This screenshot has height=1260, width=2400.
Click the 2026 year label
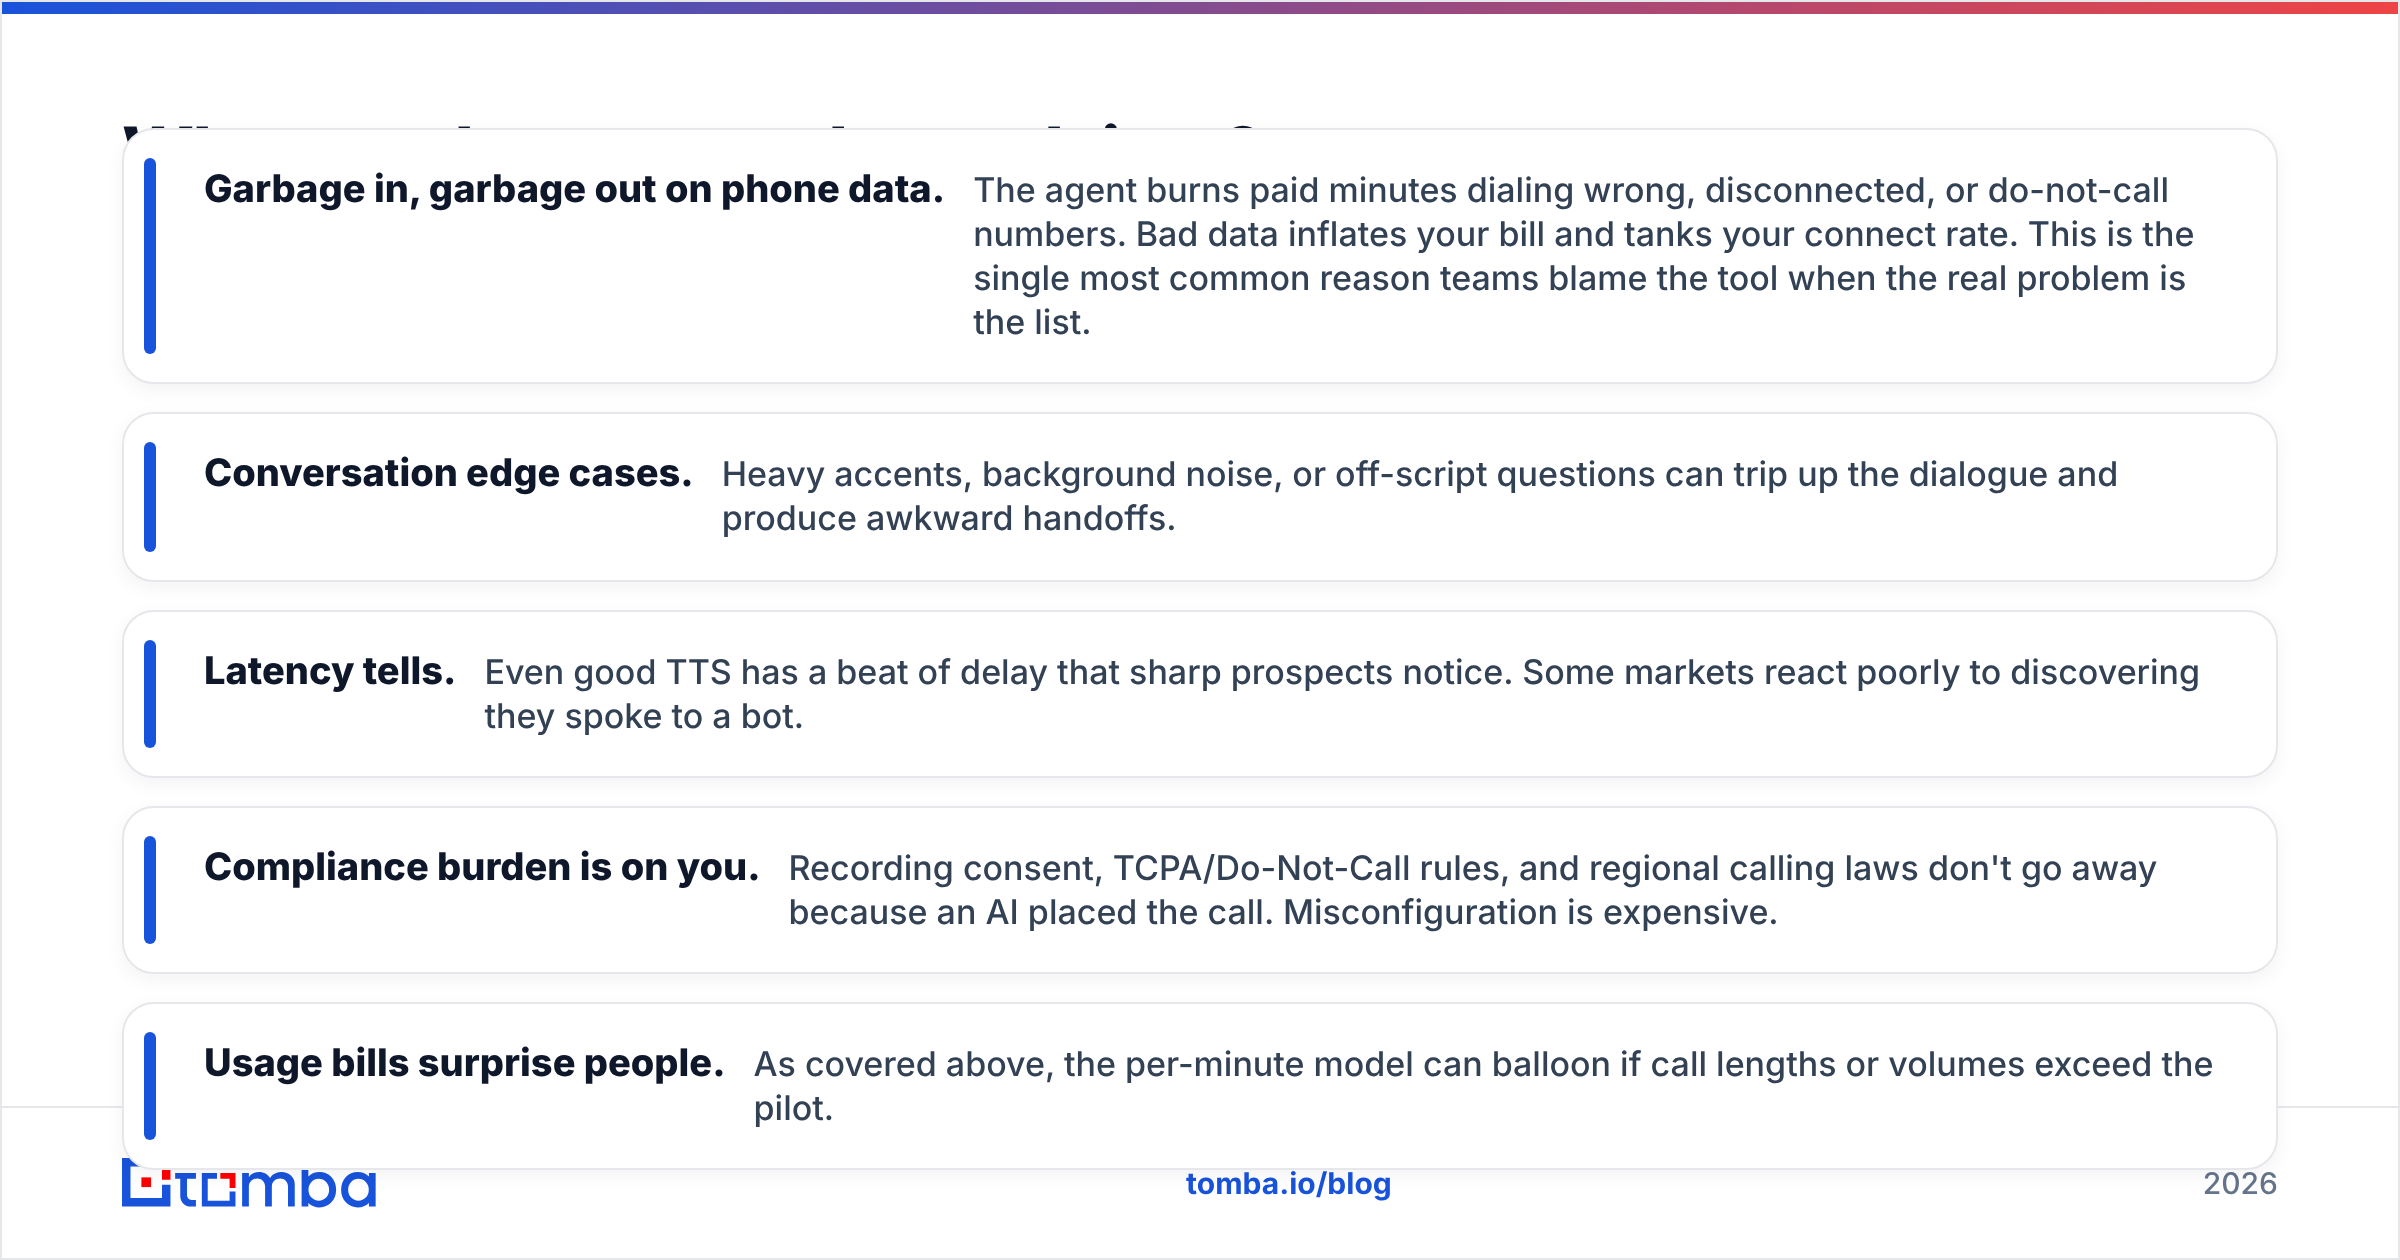point(2240,1184)
